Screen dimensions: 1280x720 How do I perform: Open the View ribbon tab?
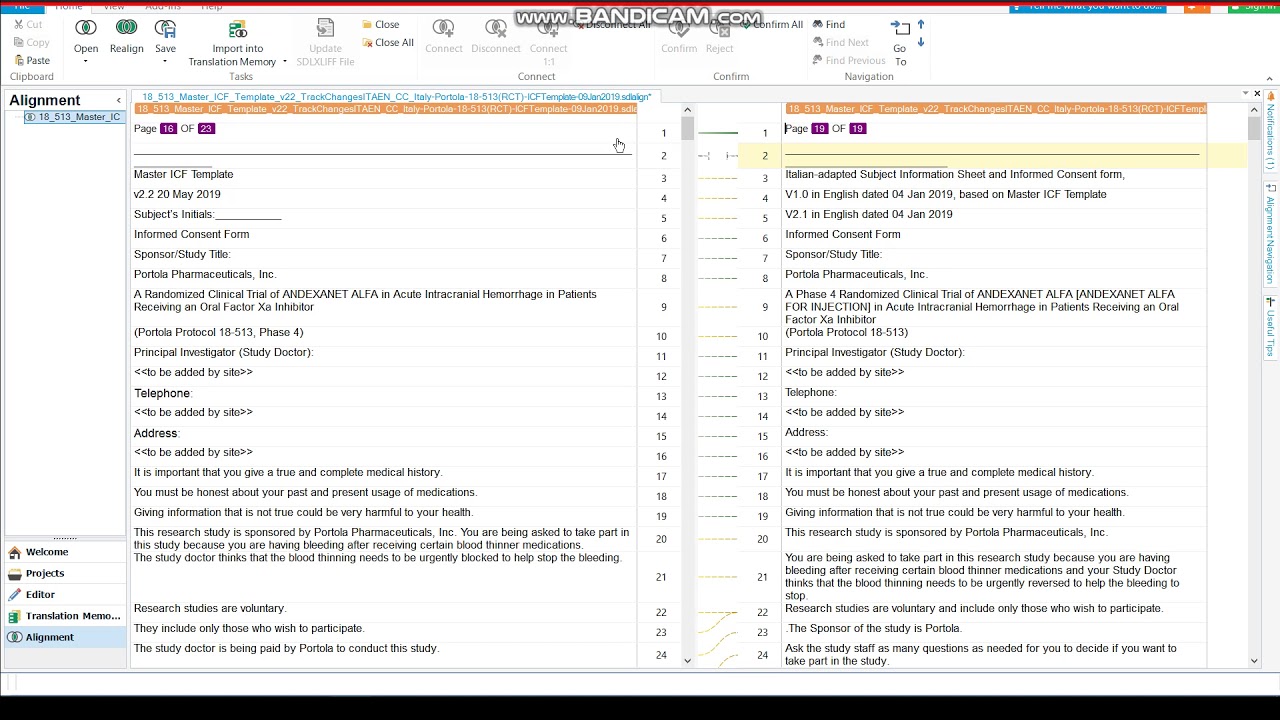click(114, 5)
